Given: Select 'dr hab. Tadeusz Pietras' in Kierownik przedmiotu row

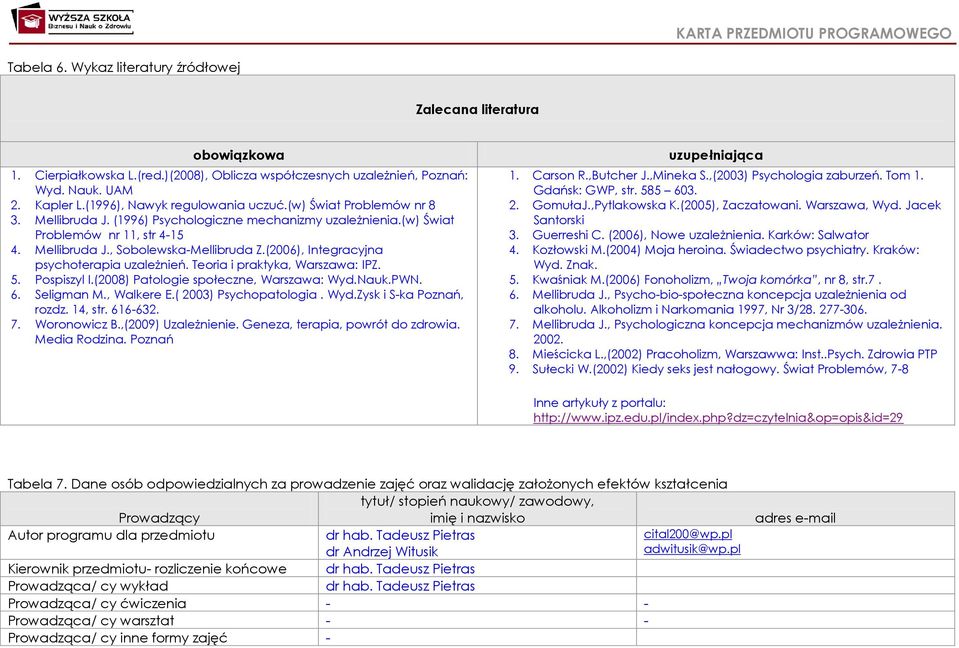Looking at the screenshot, I should [x=400, y=569].
